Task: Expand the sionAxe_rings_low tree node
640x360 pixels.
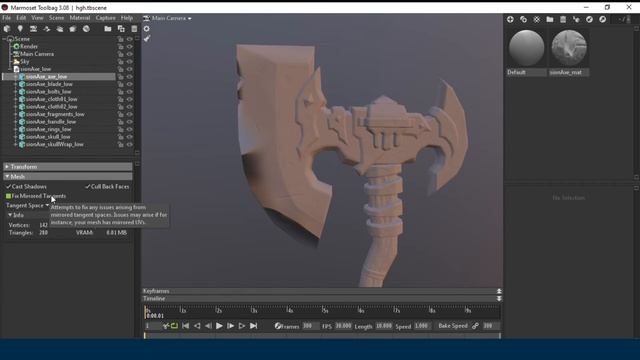Action: (x=16, y=129)
